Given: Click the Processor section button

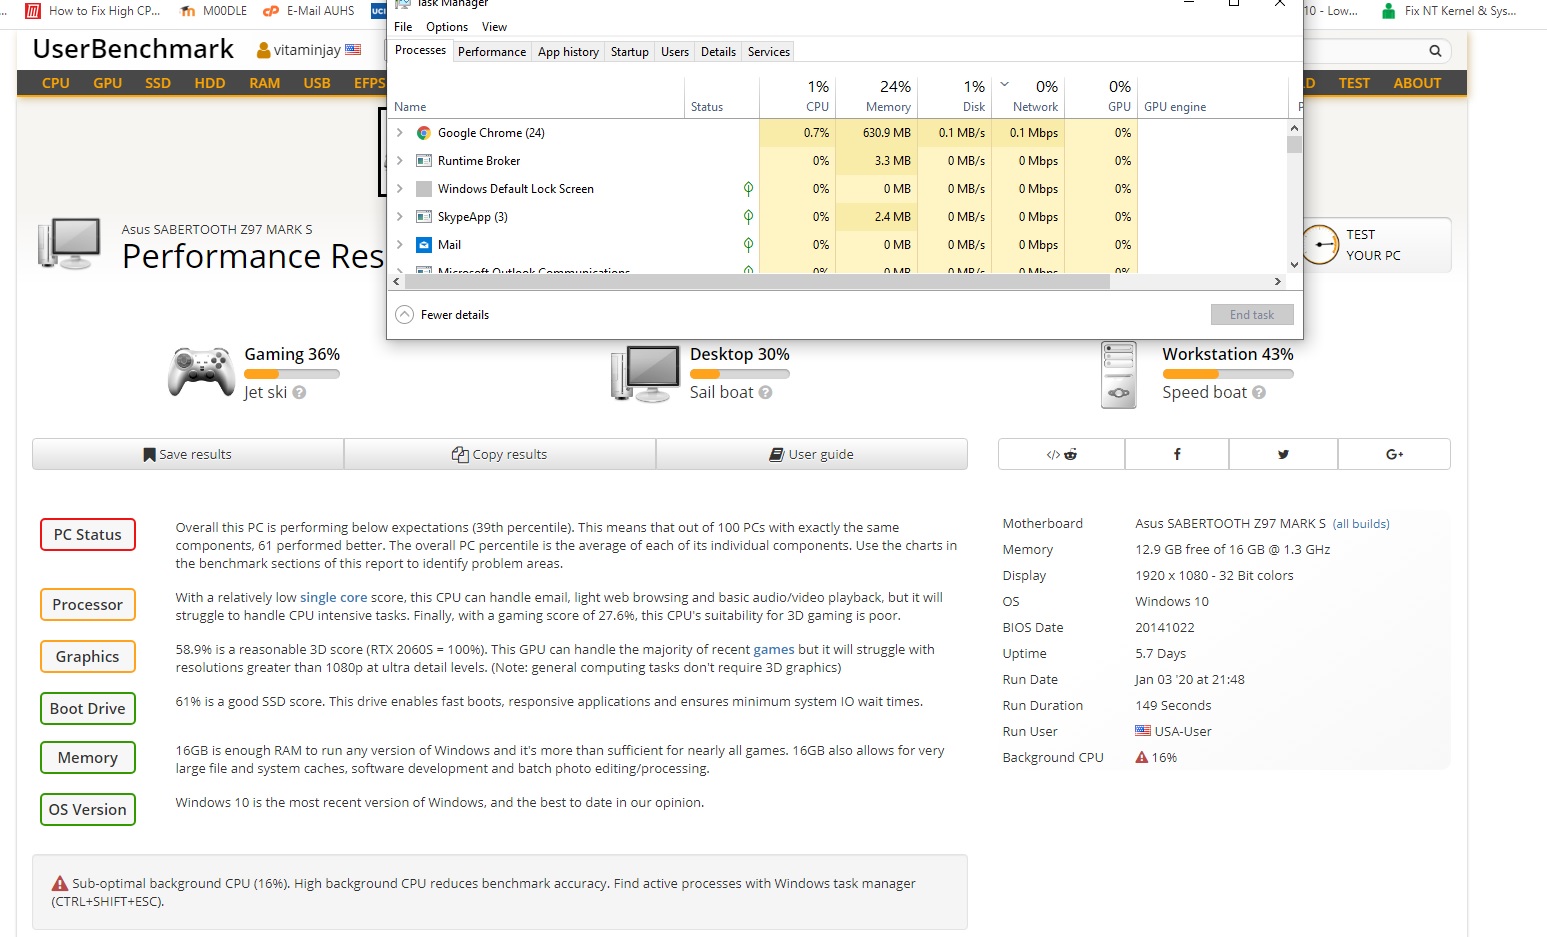Looking at the screenshot, I should [88, 605].
